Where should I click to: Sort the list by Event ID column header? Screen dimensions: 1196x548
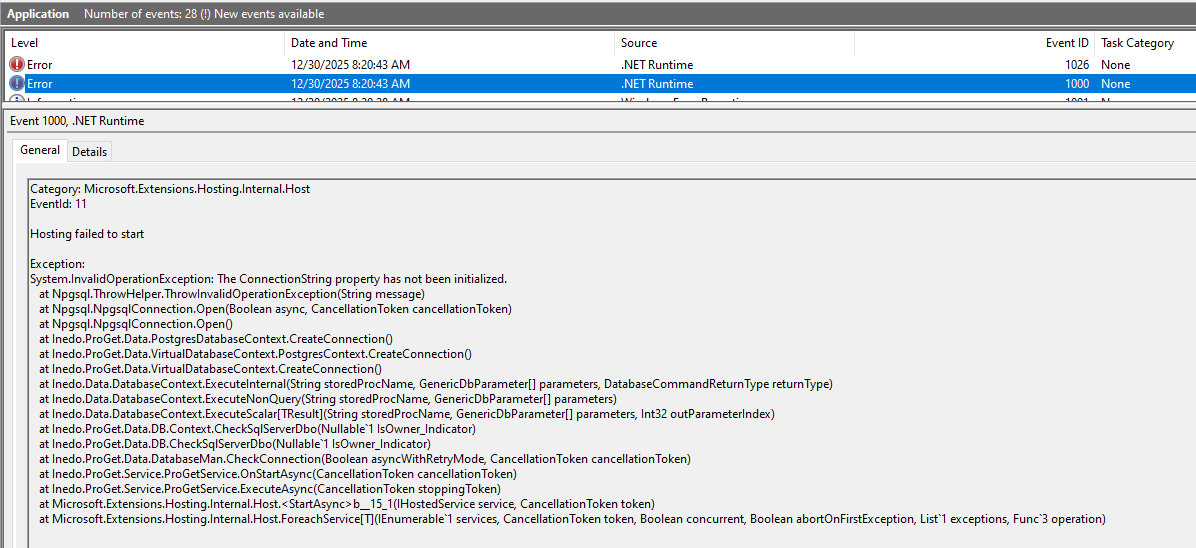tap(1067, 43)
